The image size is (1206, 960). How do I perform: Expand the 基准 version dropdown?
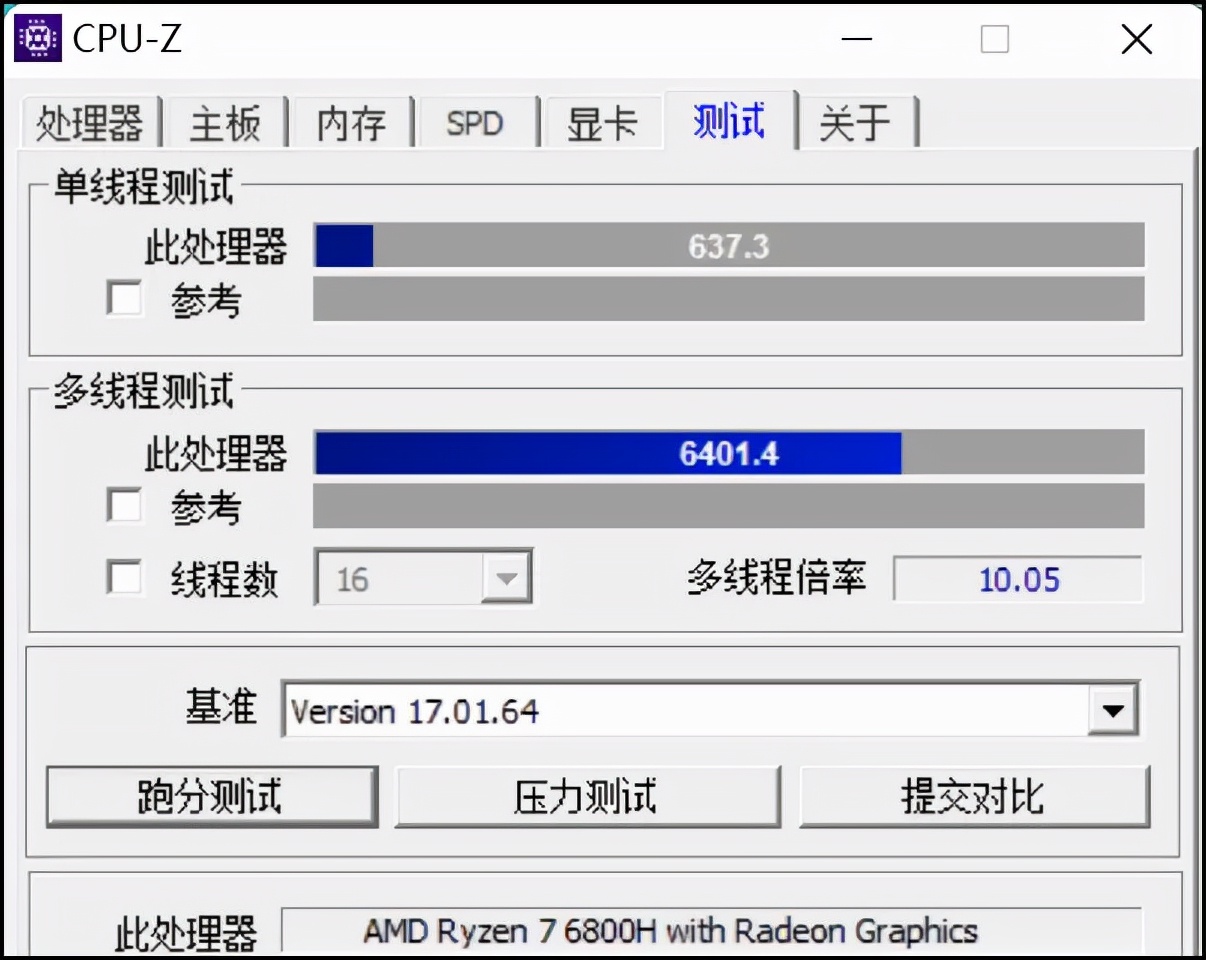[x=1113, y=710]
